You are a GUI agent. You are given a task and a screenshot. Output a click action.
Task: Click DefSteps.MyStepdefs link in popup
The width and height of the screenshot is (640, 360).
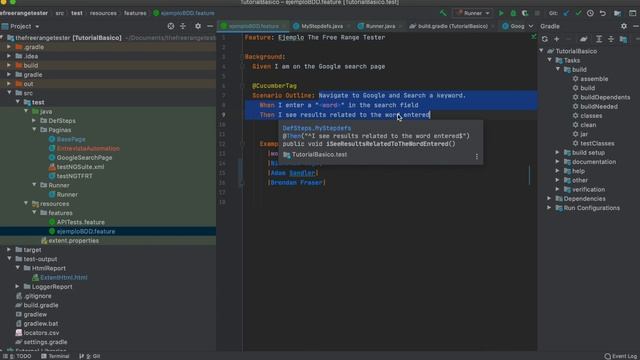316,128
